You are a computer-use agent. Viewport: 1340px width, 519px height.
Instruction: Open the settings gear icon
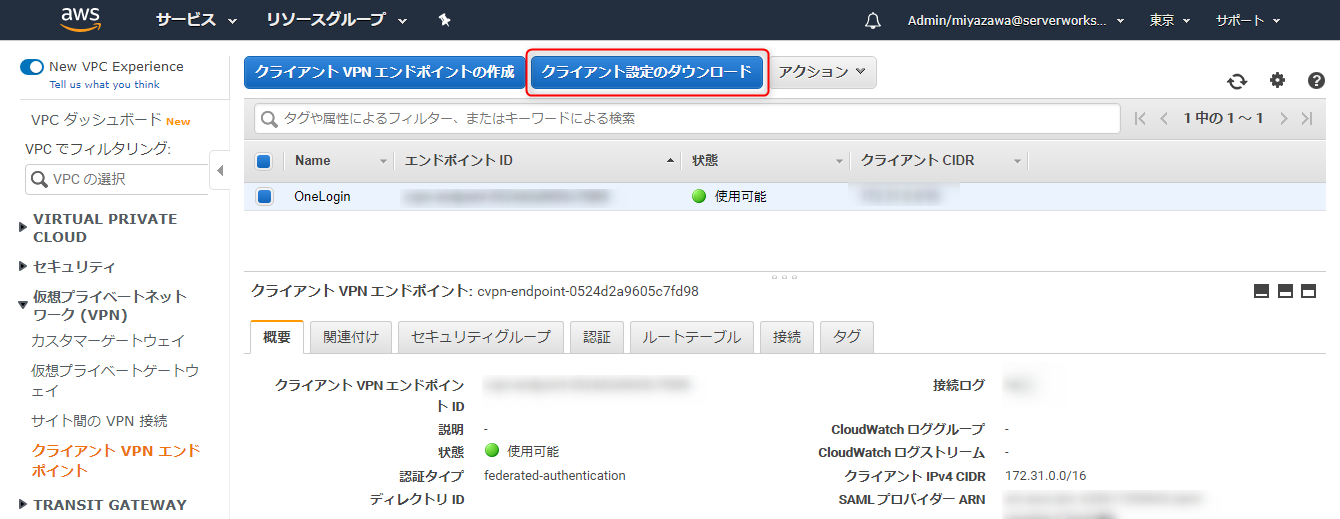pos(1277,81)
